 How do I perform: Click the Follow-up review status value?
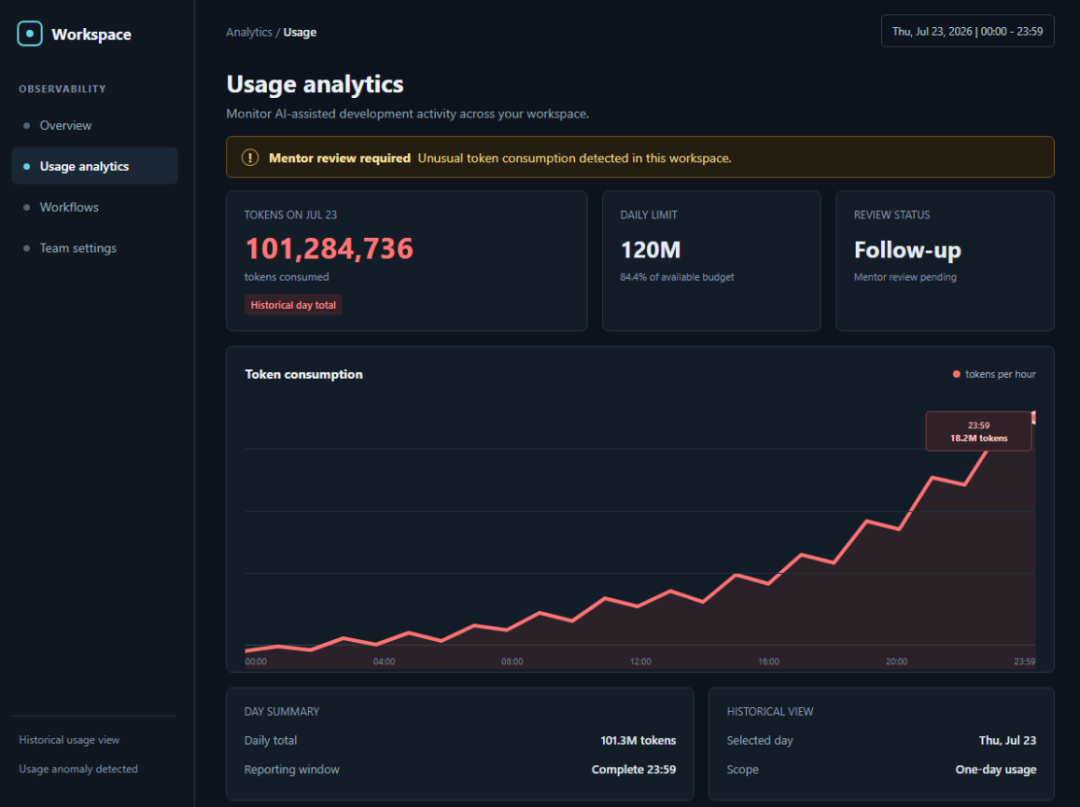pos(907,250)
